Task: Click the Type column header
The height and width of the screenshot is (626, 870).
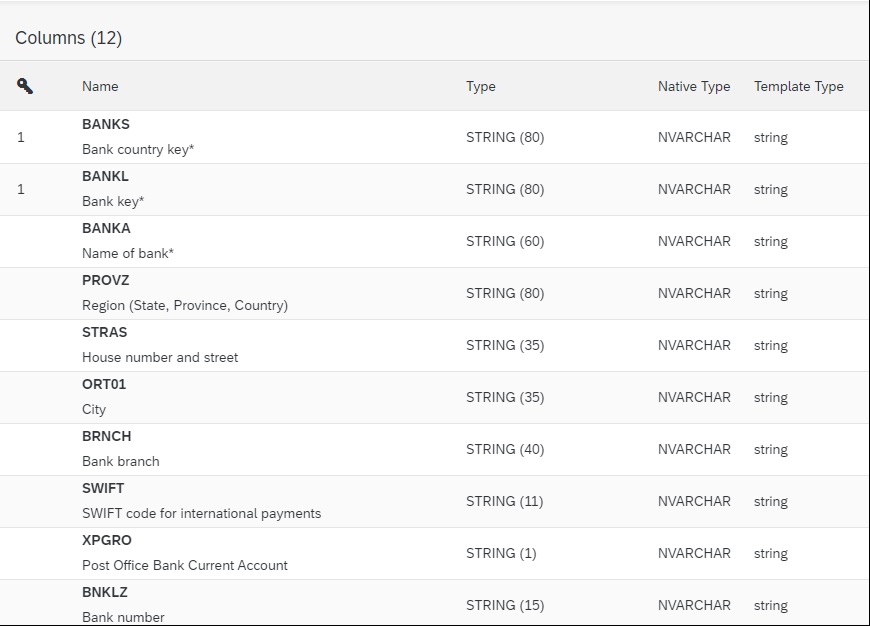Action: 480,86
